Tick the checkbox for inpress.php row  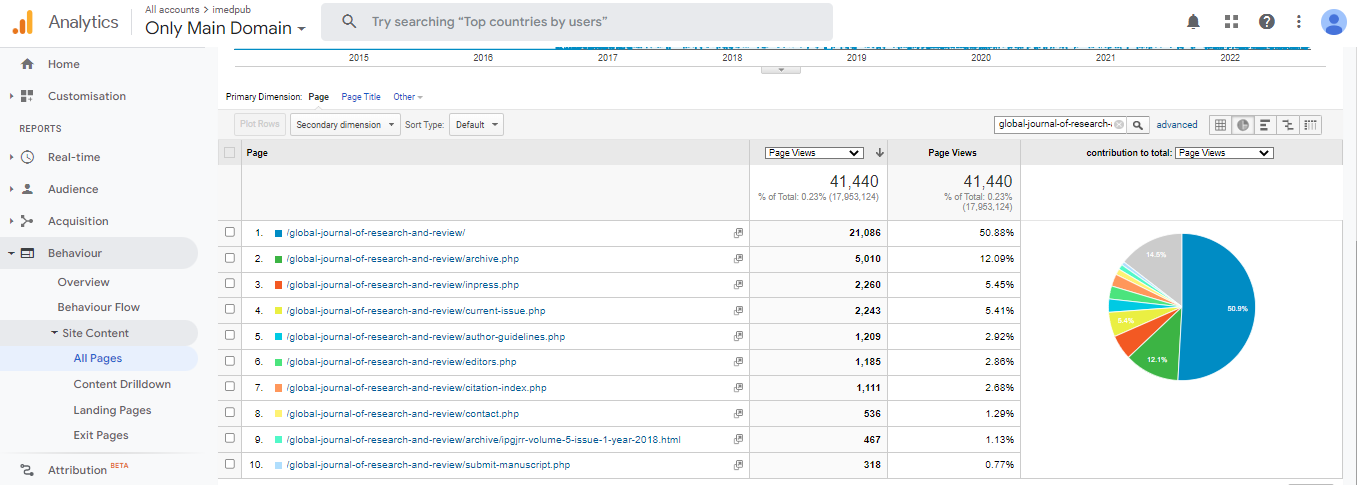[x=230, y=284]
